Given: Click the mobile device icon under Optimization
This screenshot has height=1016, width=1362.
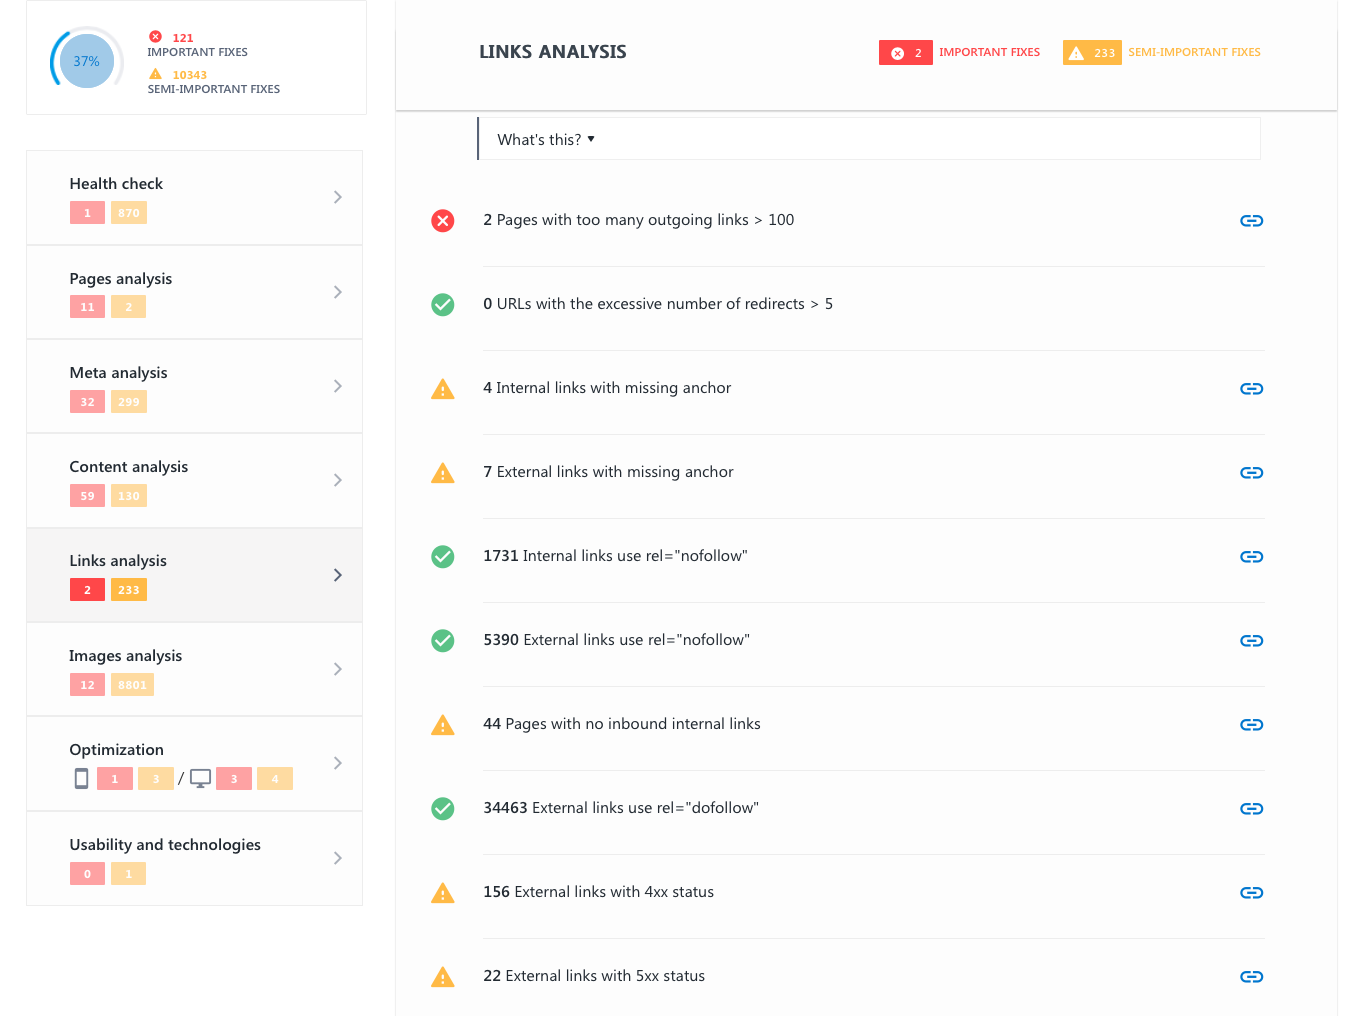Looking at the screenshot, I should click(x=81, y=779).
